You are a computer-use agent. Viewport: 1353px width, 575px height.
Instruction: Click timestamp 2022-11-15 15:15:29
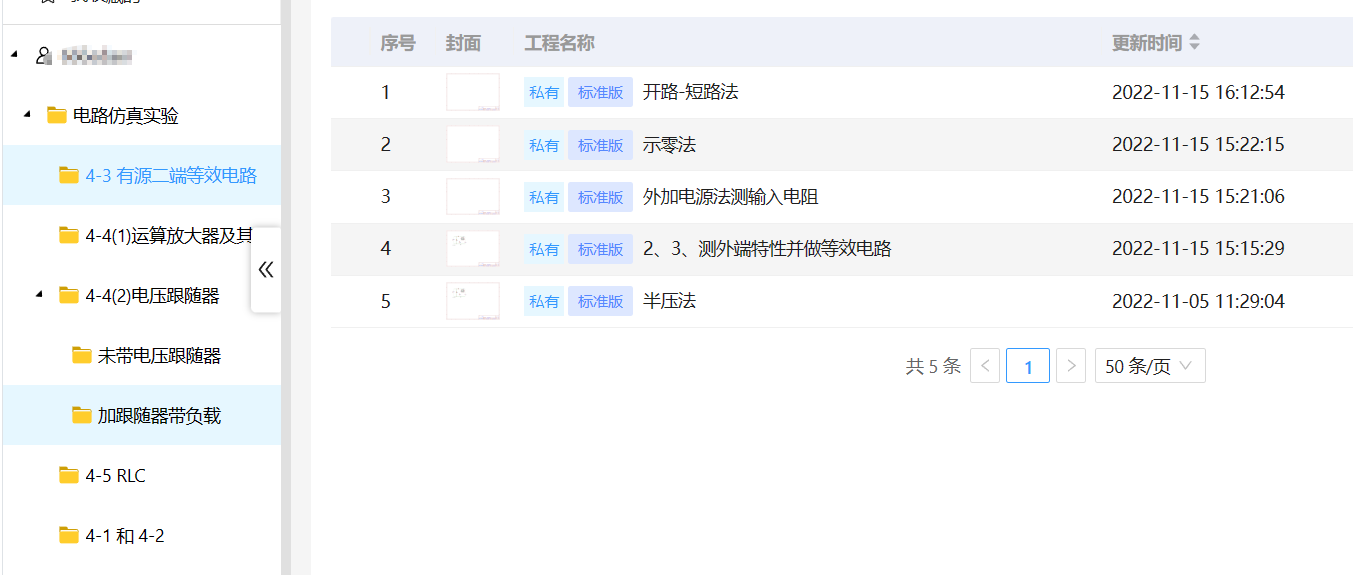click(x=1198, y=249)
